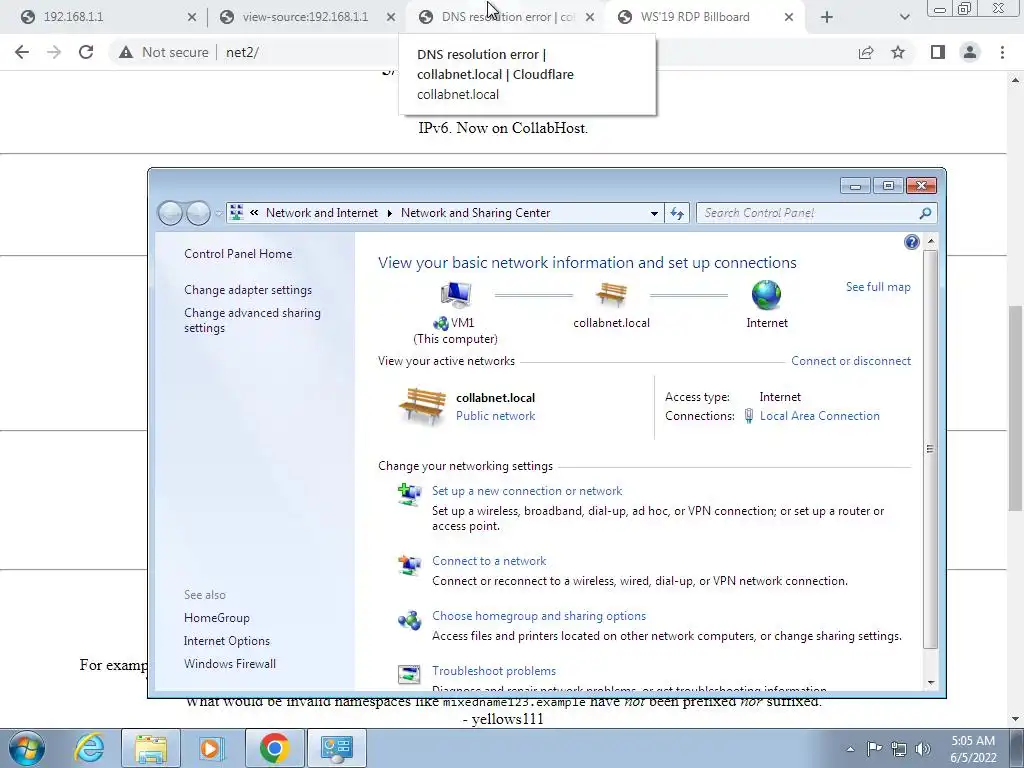Click the Chrome forward arrow

tap(54, 52)
